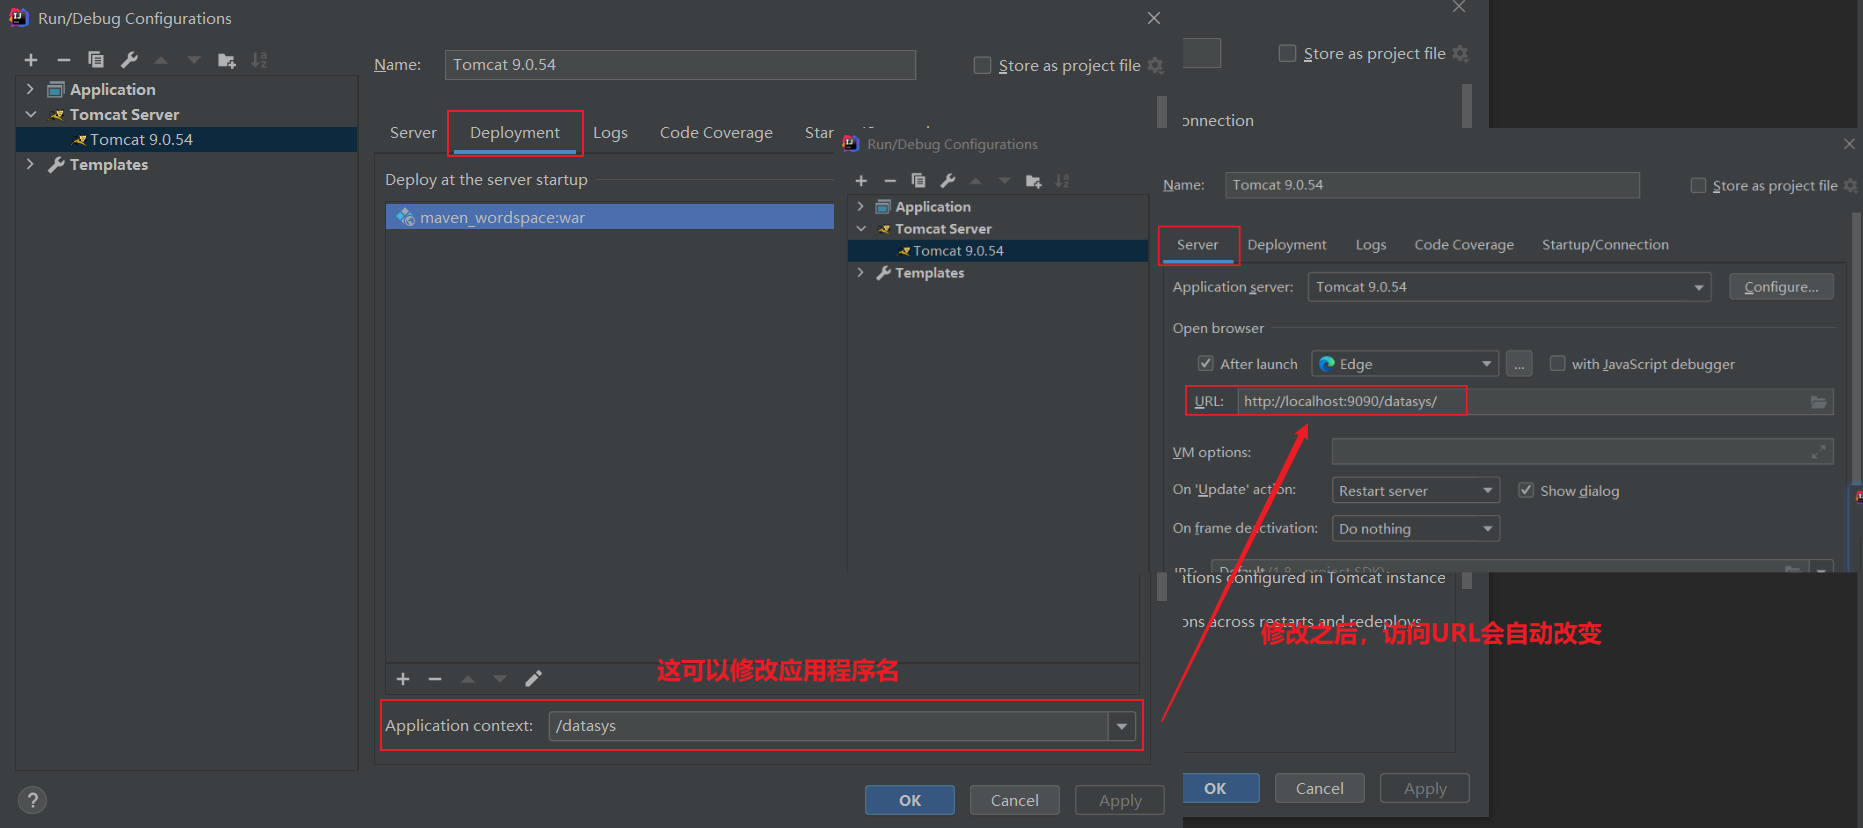Open browser selection ellipsis button

[1519, 364]
